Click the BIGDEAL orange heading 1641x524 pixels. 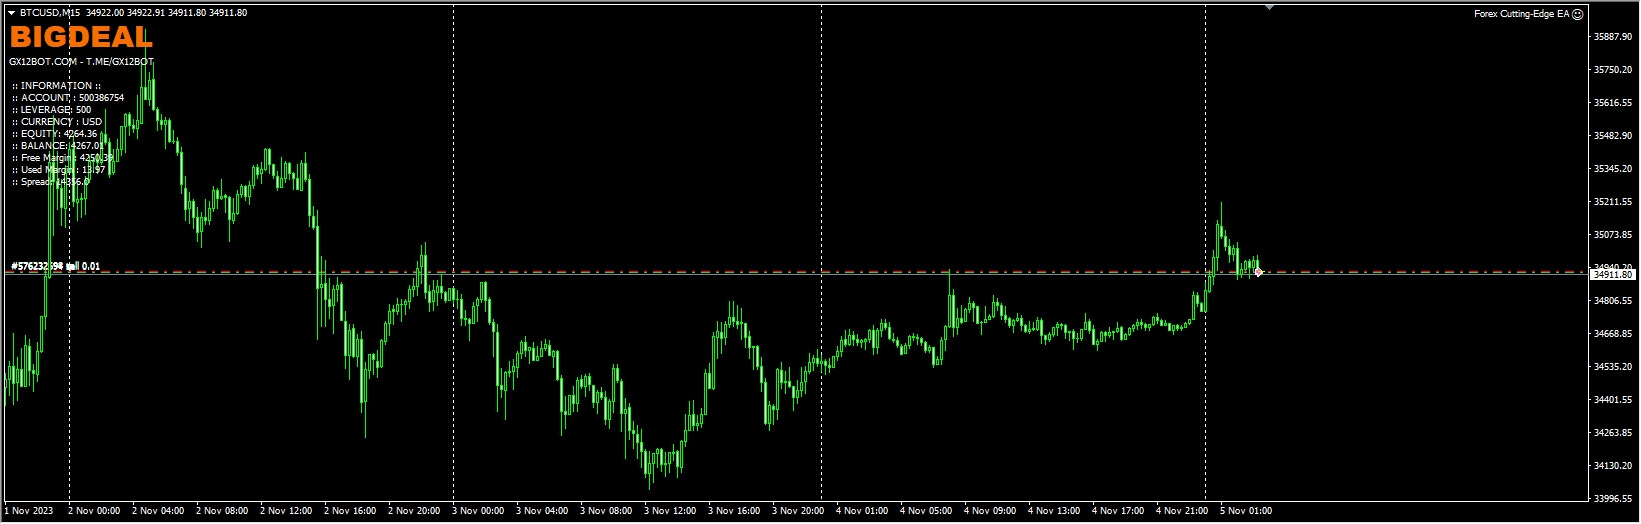81,38
